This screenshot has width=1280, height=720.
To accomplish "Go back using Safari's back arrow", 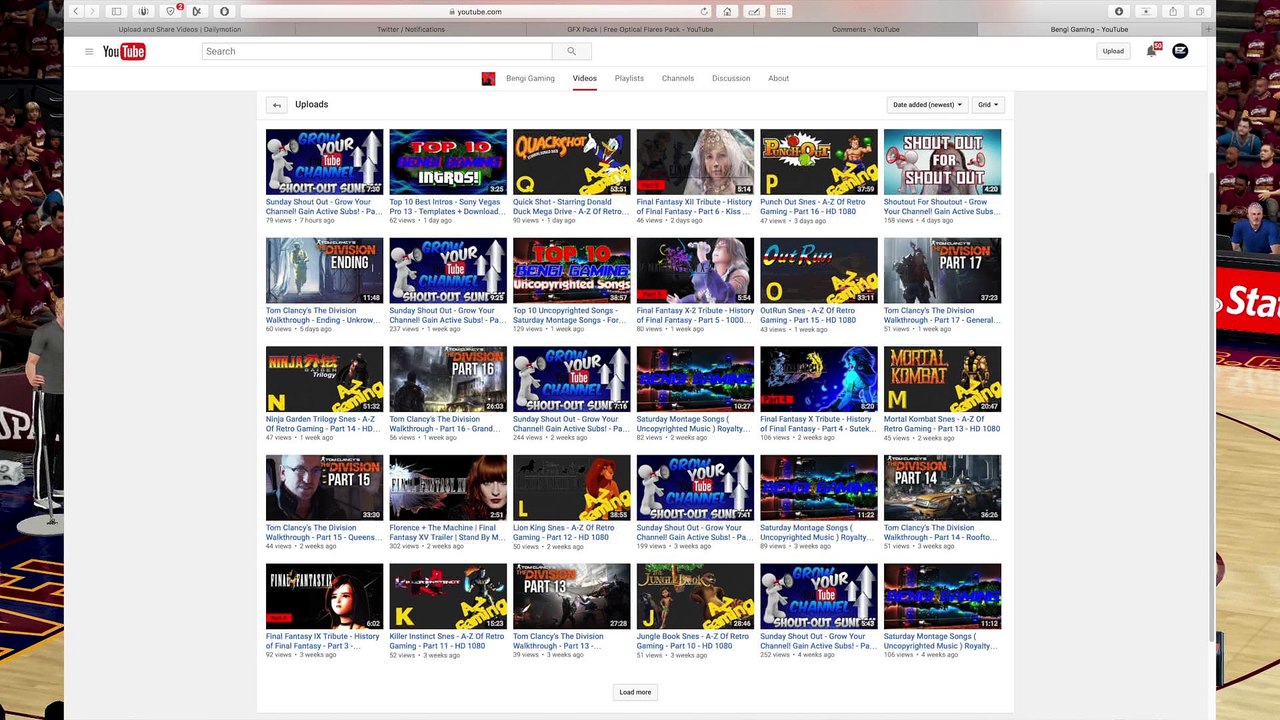I will 75,11.
